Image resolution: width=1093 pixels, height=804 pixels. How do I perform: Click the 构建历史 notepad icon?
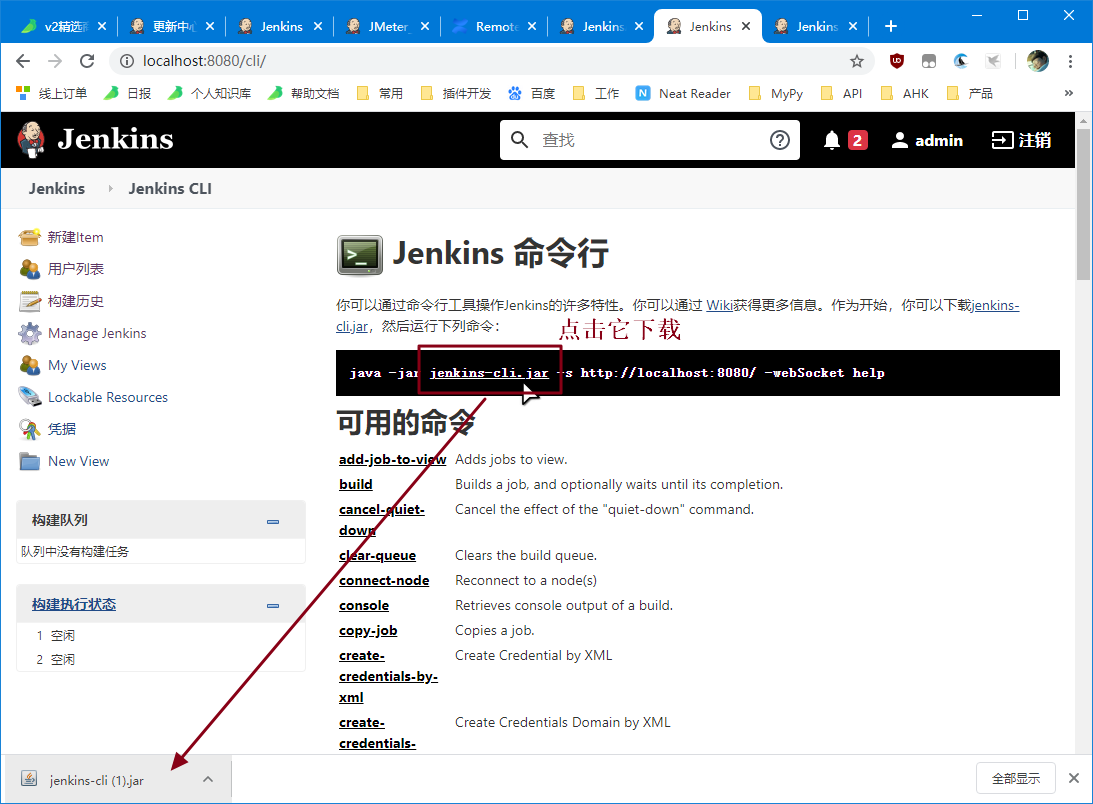click(x=29, y=301)
